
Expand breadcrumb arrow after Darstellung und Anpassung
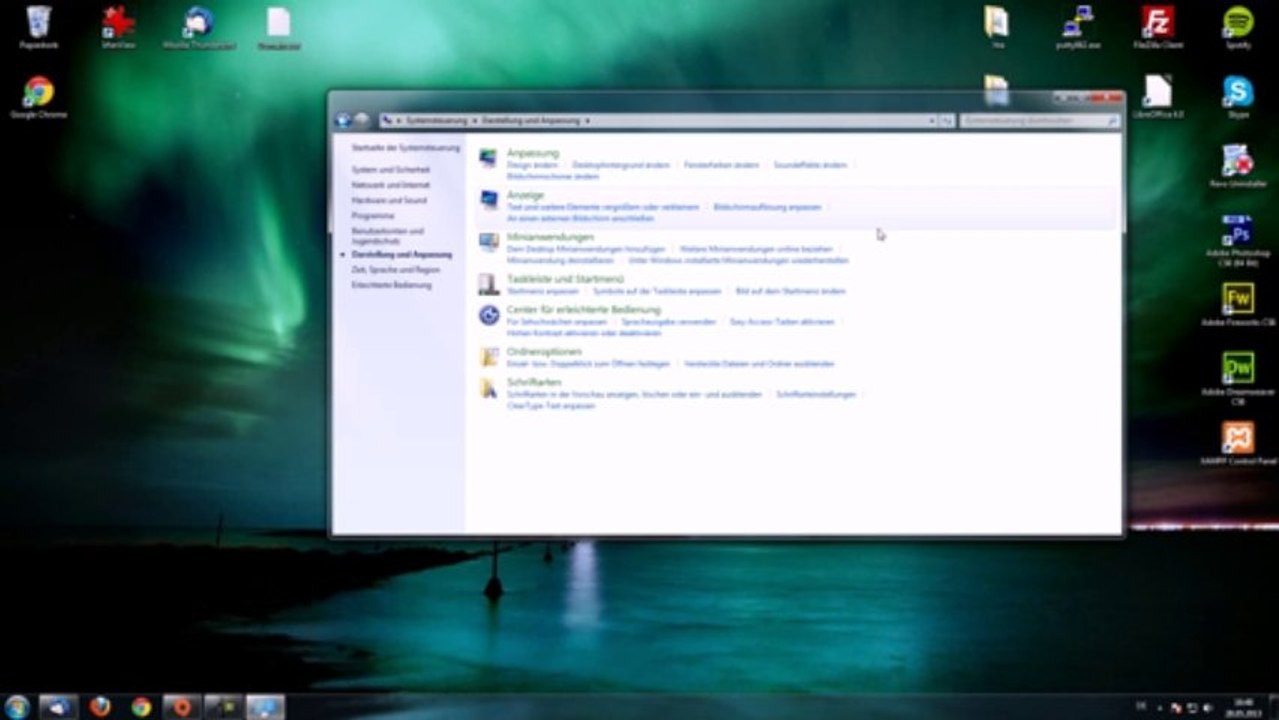[x=587, y=120]
